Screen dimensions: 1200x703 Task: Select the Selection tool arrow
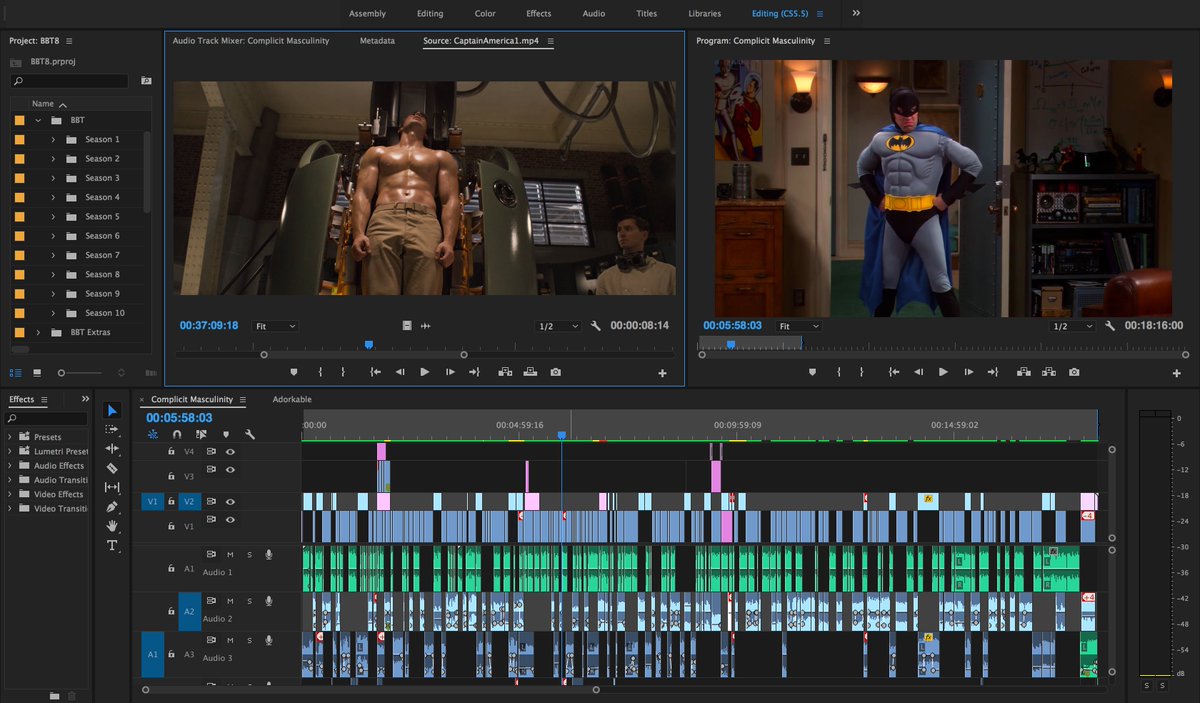112,410
